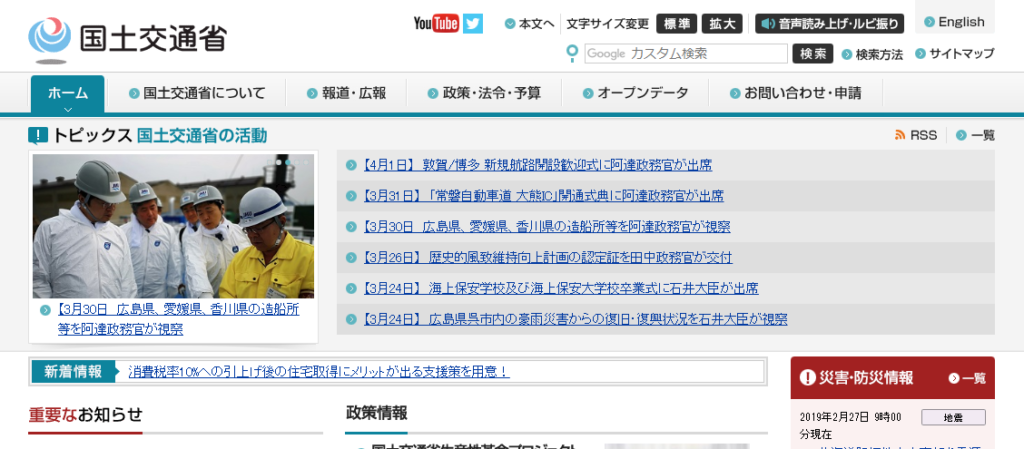Open 3月31日 常磐自動車道 大熊IC article
This screenshot has width=1024, height=449.
pyautogui.click(x=542, y=196)
